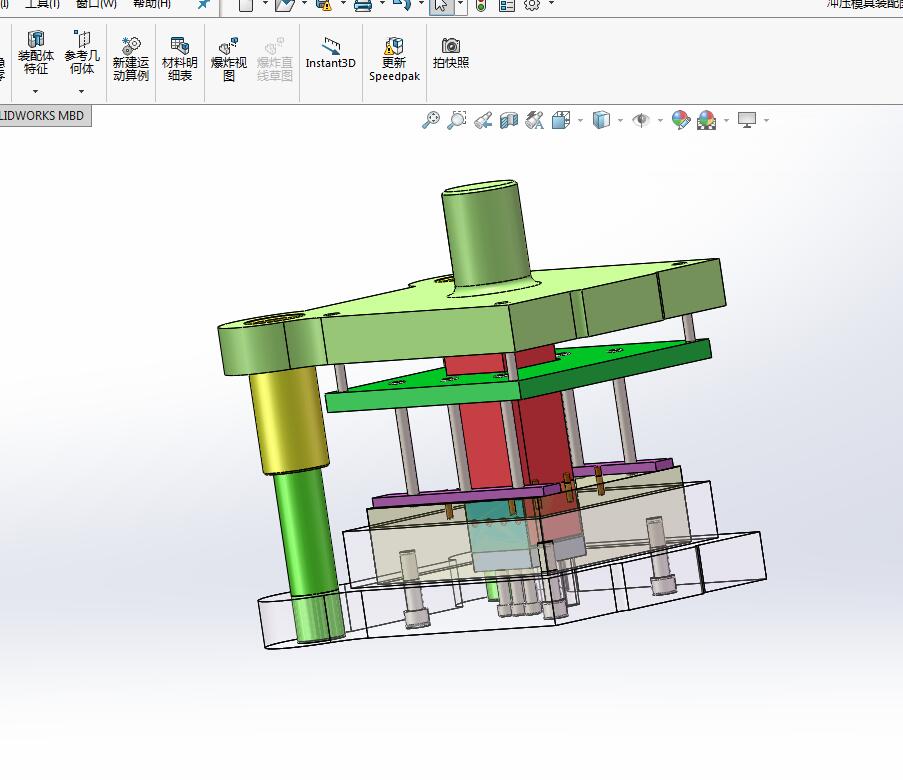
Task: Click 更新 Speedpak button
Action: [394, 59]
